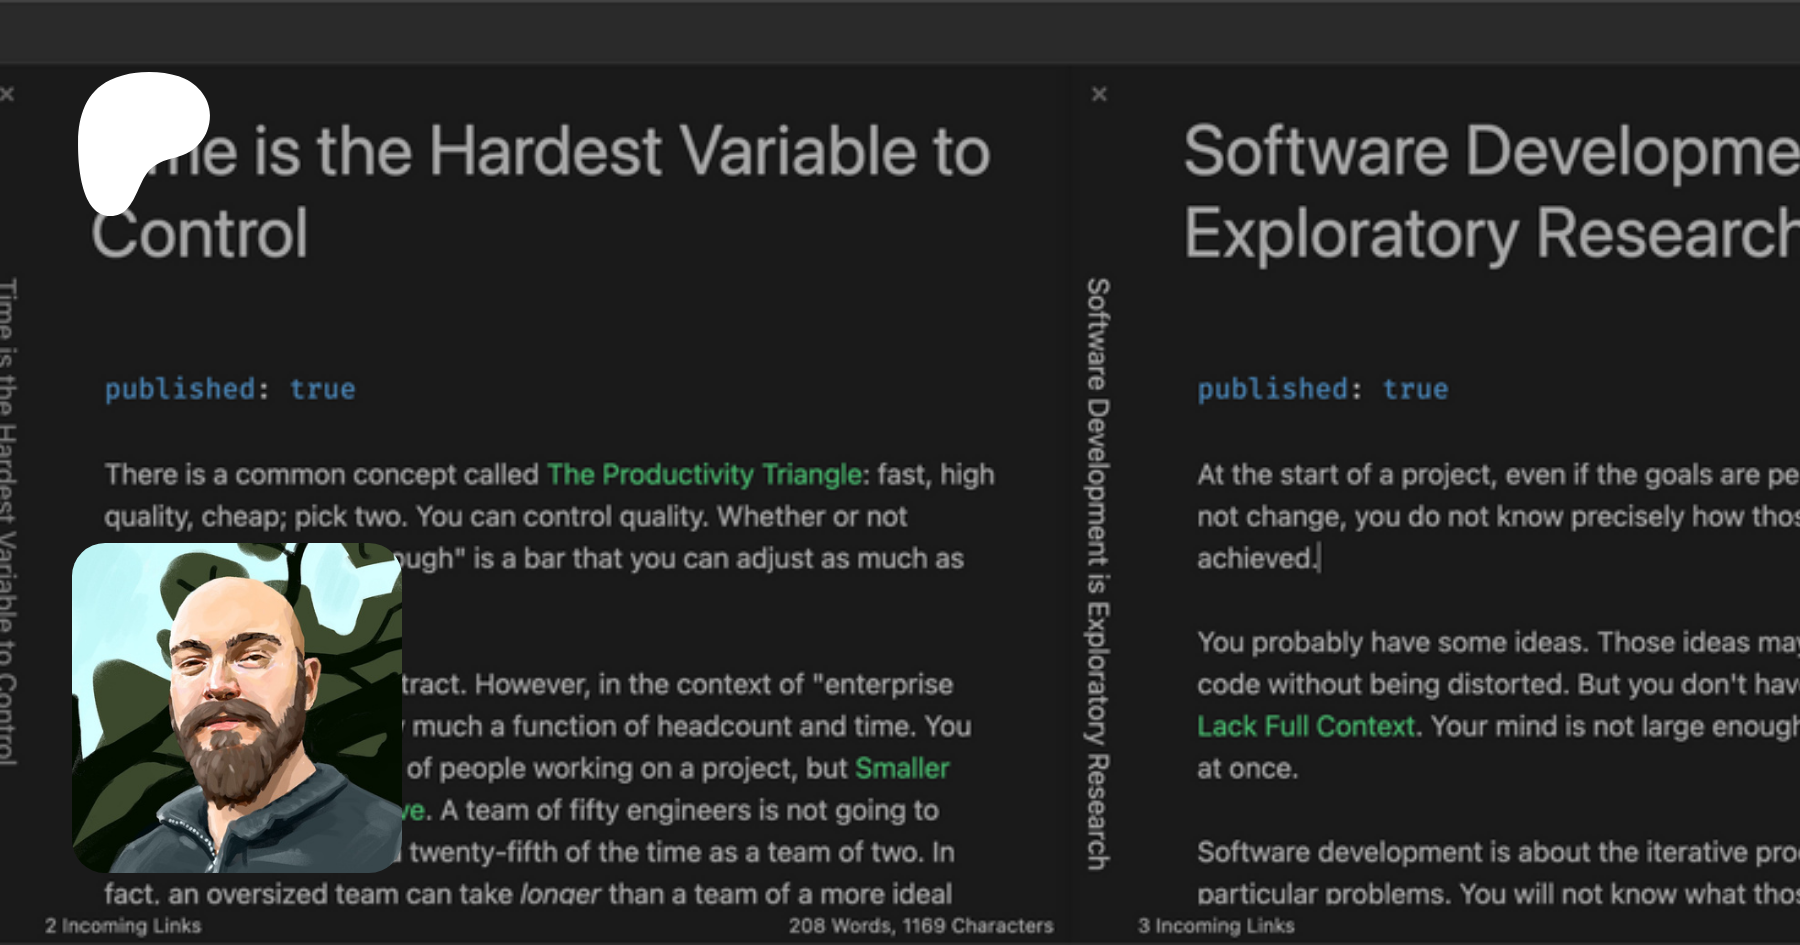Screen dimensions: 1800x945
Task: Click the published key in right note
Action: pyautogui.click(x=1272, y=389)
